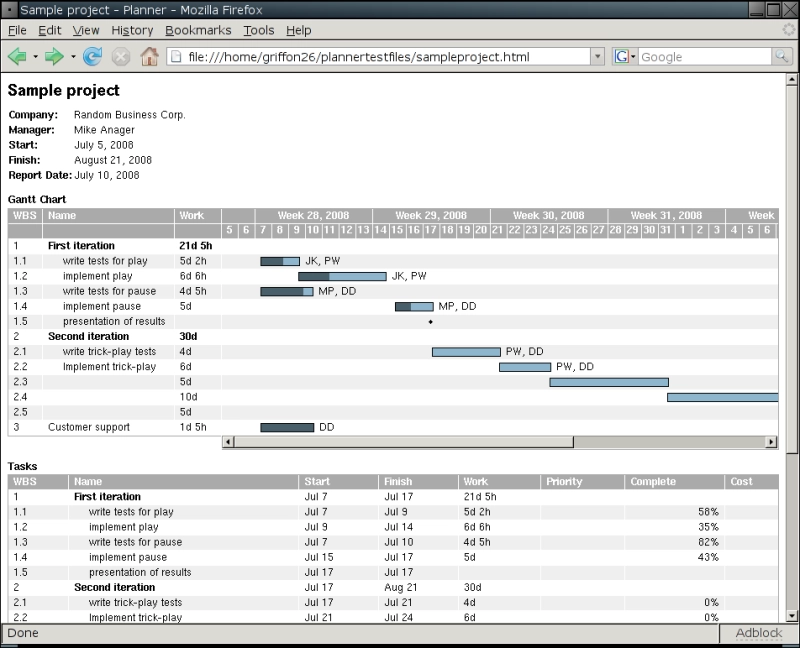Open the Bookmarks menu
800x648 pixels.
pyautogui.click(x=198, y=31)
